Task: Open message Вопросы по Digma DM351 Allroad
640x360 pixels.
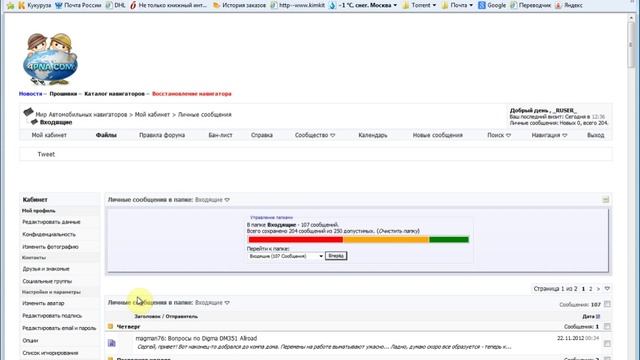Action: (212, 338)
